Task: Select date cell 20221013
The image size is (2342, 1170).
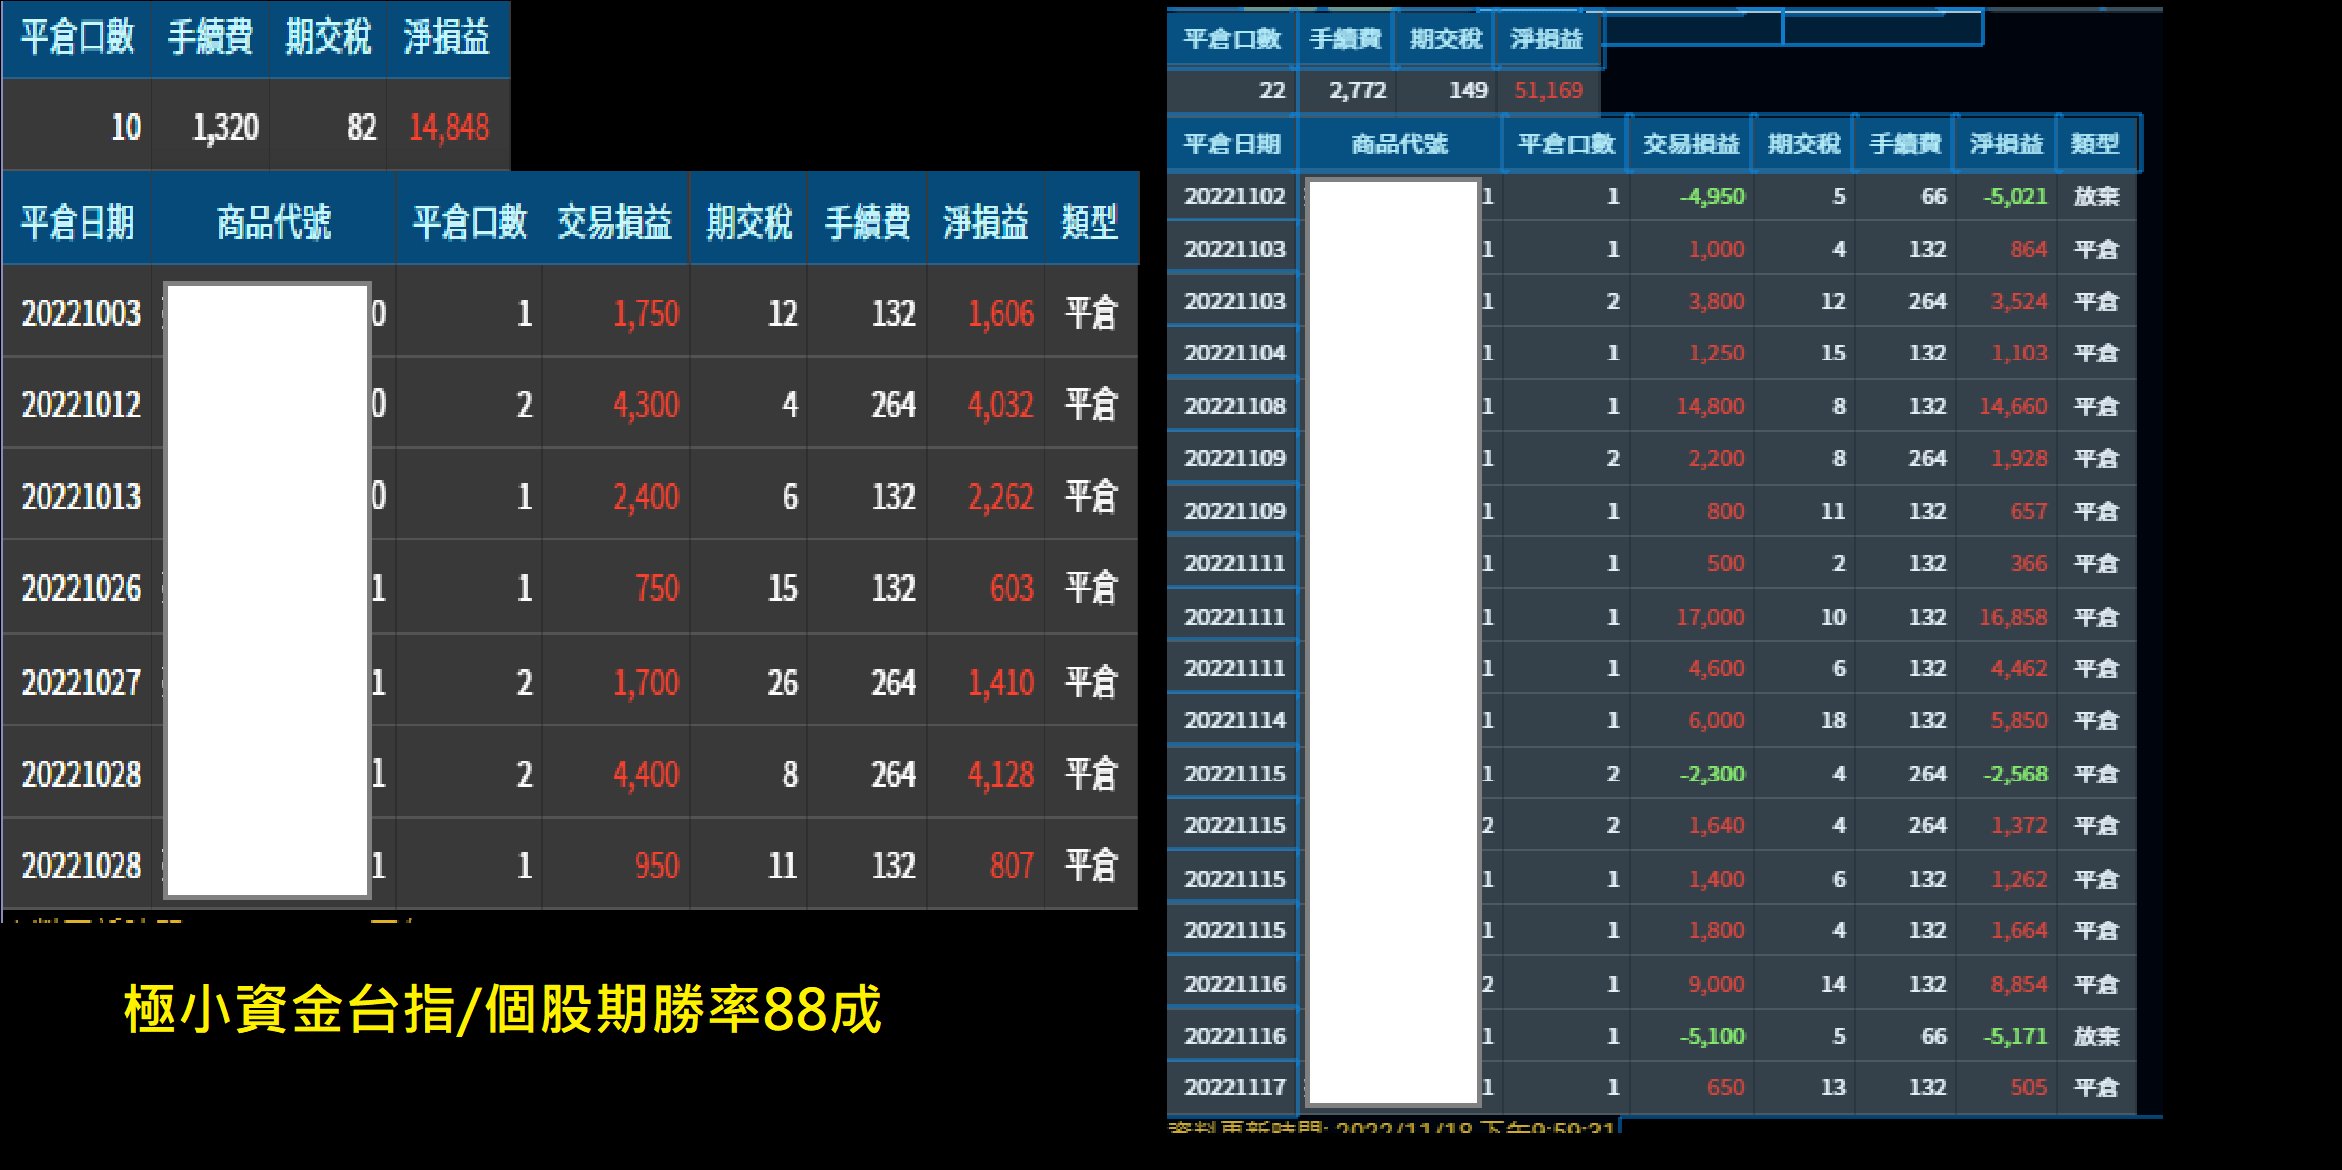Action: point(82,496)
